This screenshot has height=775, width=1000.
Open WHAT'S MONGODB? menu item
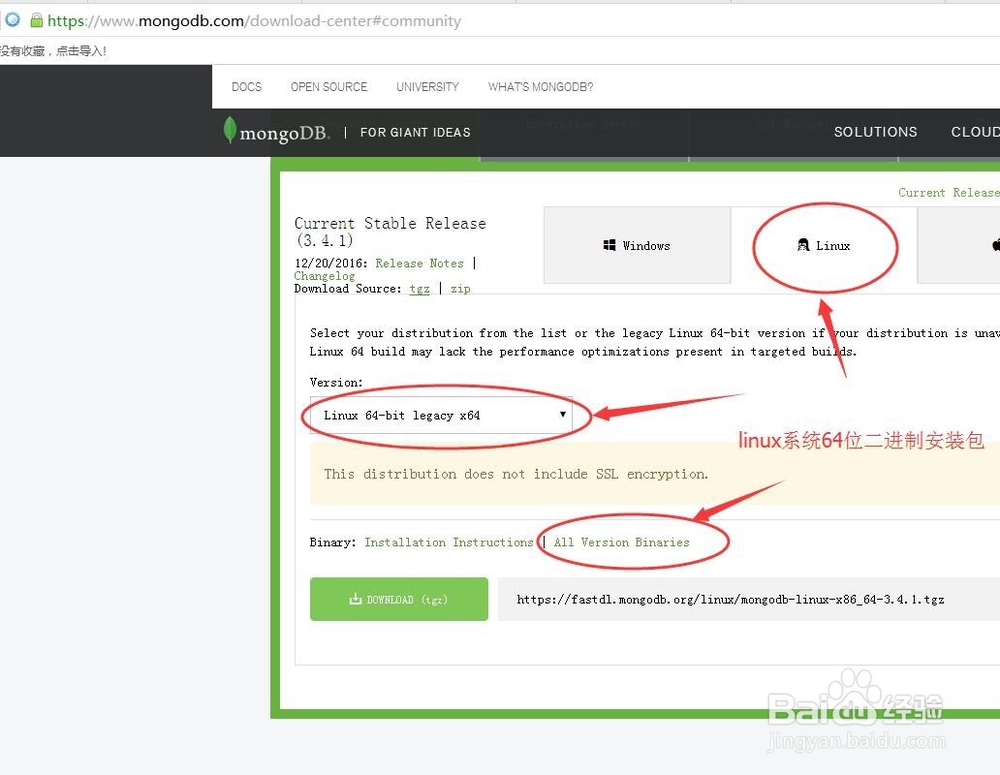tap(540, 87)
